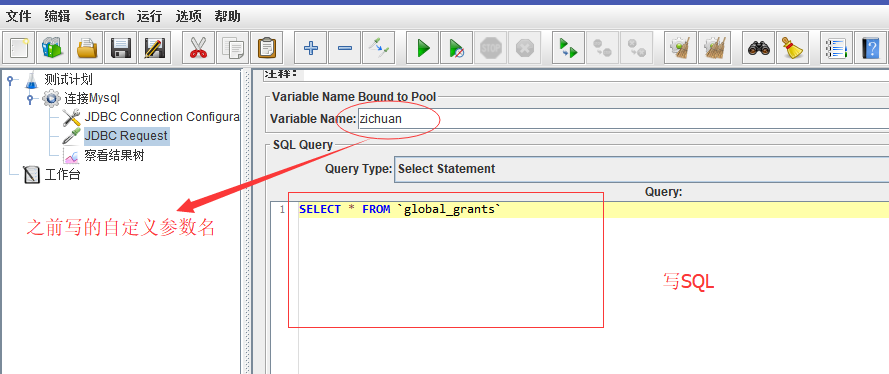Image resolution: width=889 pixels, height=374 pixels.
Task: Cut selection with scissors icon
Action: click(x=198, y=48)
